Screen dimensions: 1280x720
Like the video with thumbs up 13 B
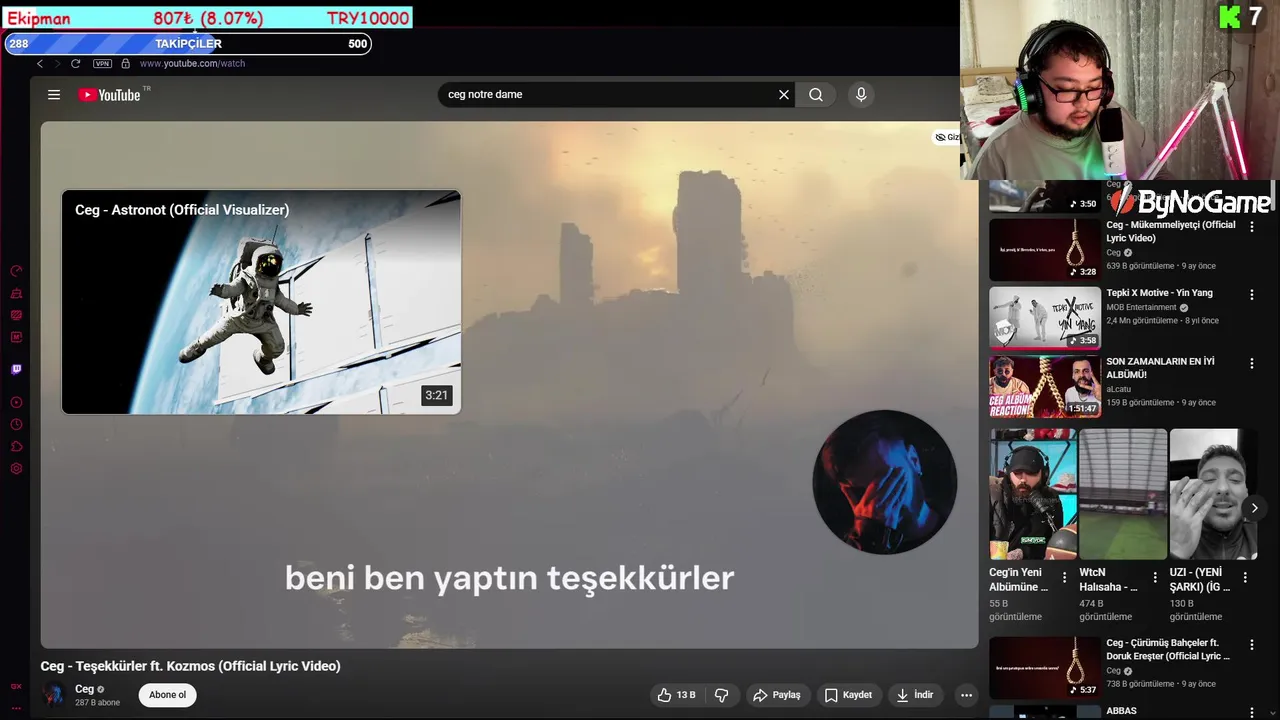[x=675, y=695]
